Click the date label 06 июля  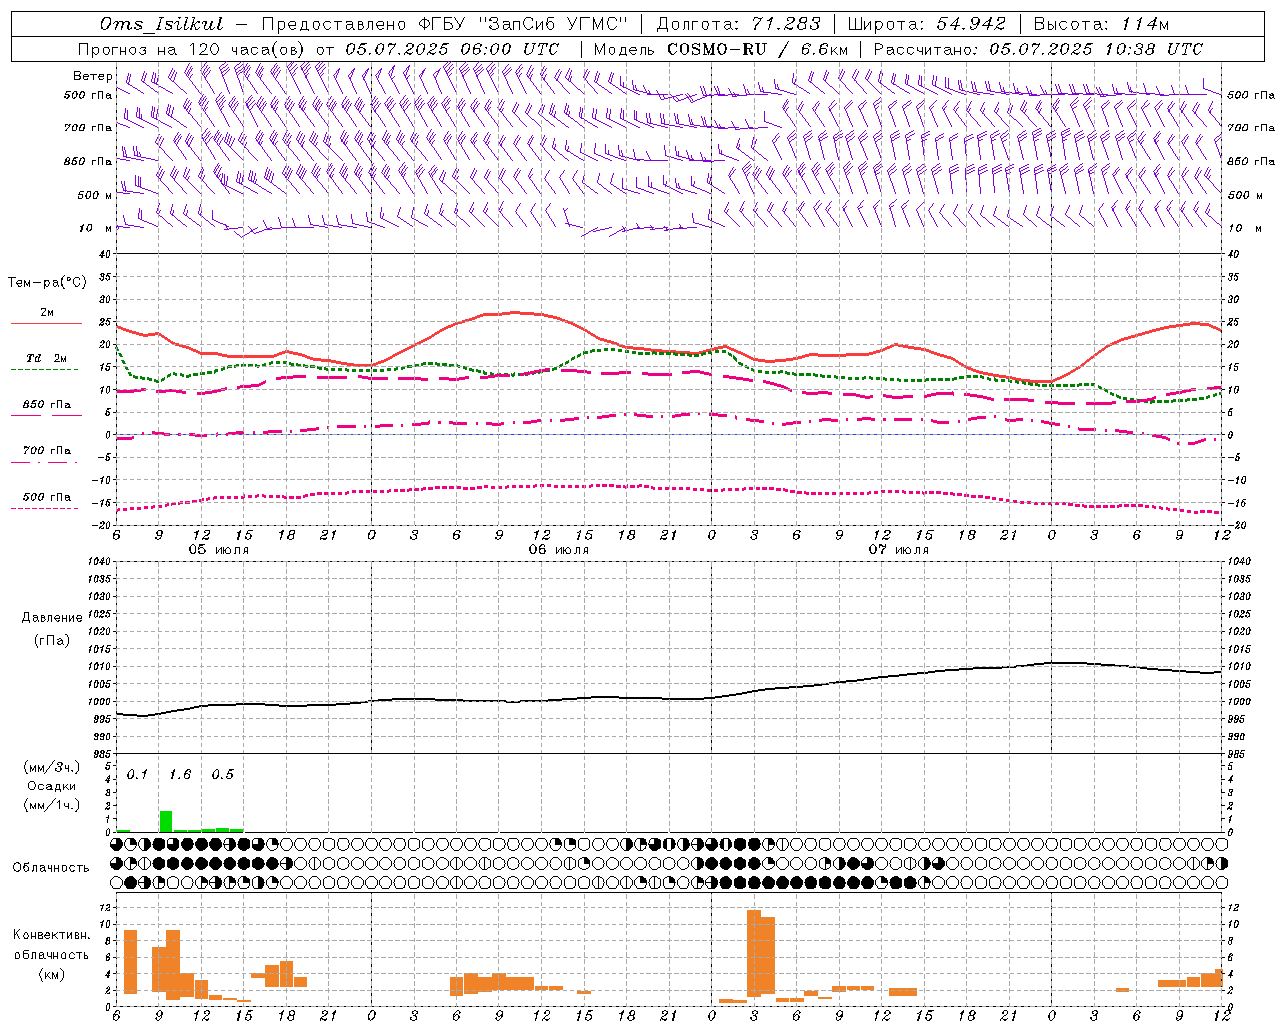(559, 550)
